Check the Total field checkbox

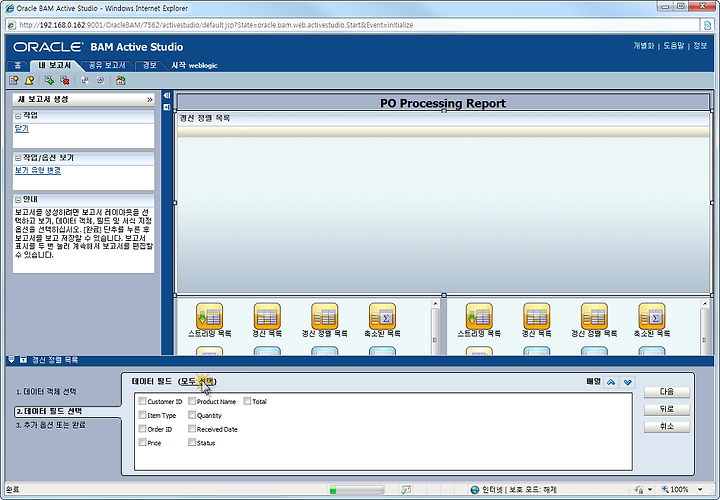point(247,401)
